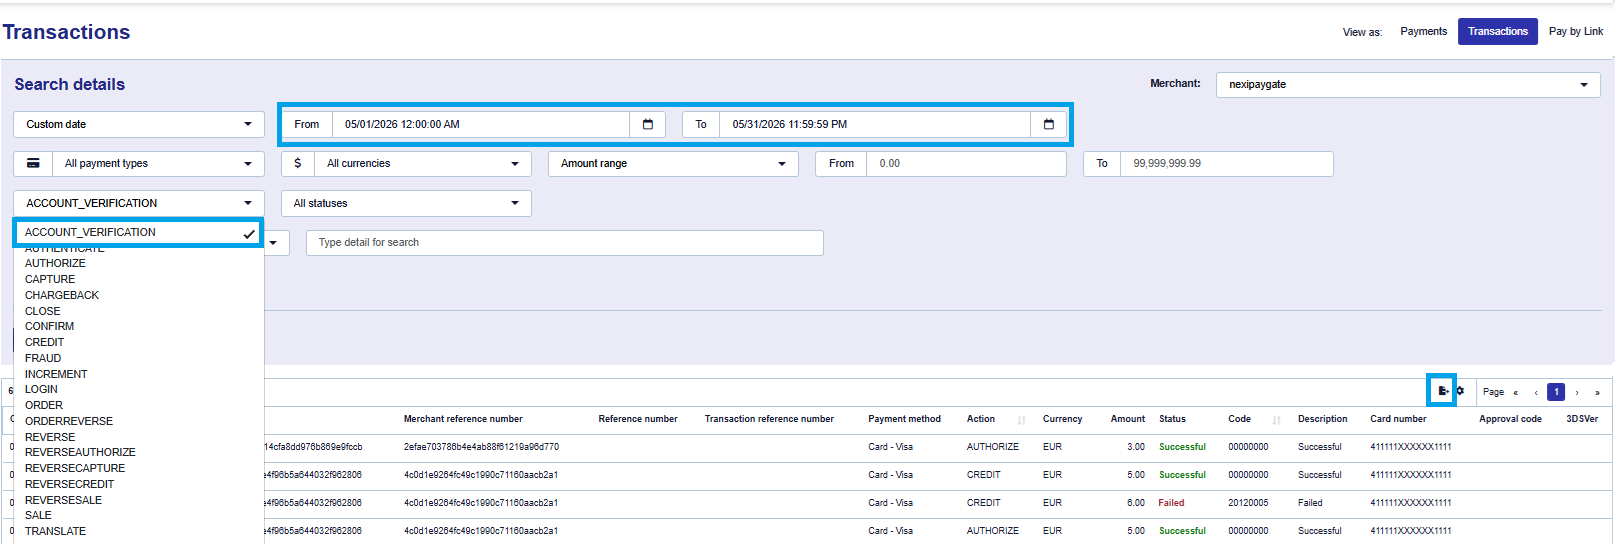Image resolution: width=1615 pixels, height=544 pixels.
Task: Click the Failed status cell
Action: [1171, 503]
